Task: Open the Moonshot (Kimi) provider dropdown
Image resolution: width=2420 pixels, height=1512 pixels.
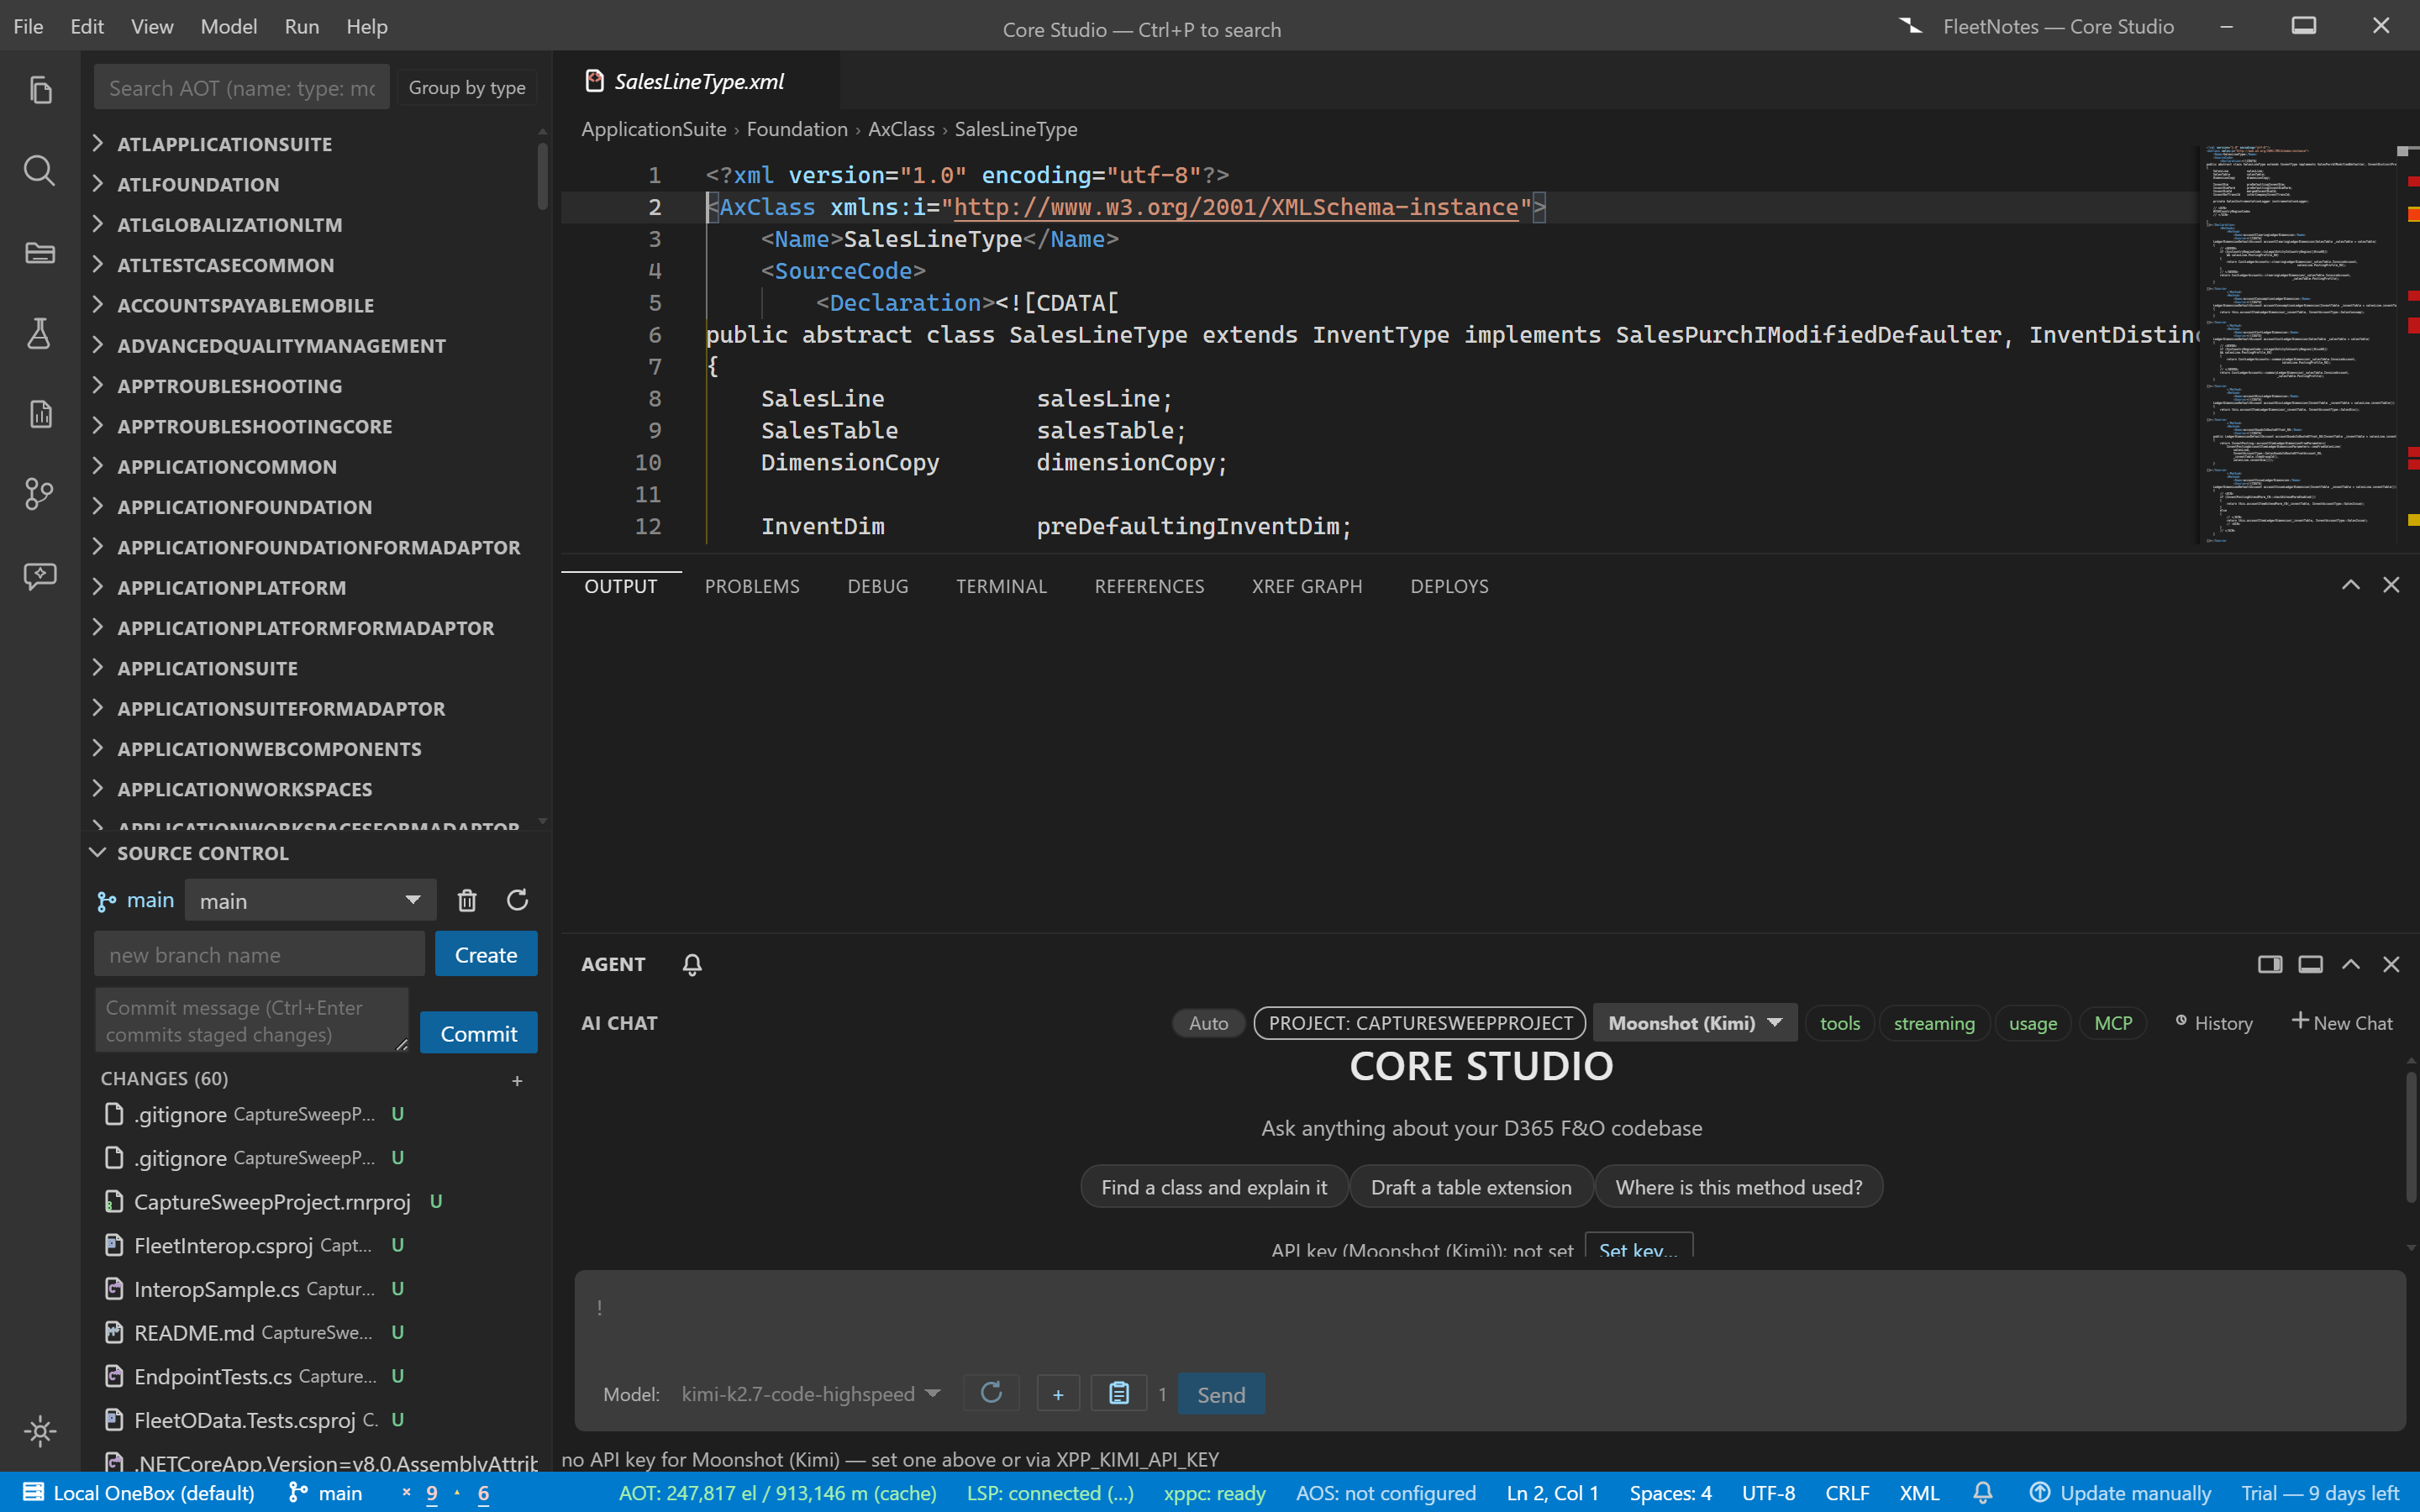Action: pos(1695,1023)
